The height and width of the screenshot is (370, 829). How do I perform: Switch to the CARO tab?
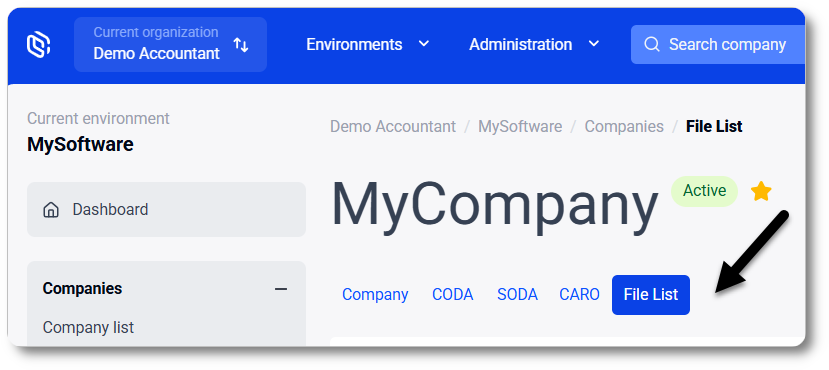pos(579,294)
